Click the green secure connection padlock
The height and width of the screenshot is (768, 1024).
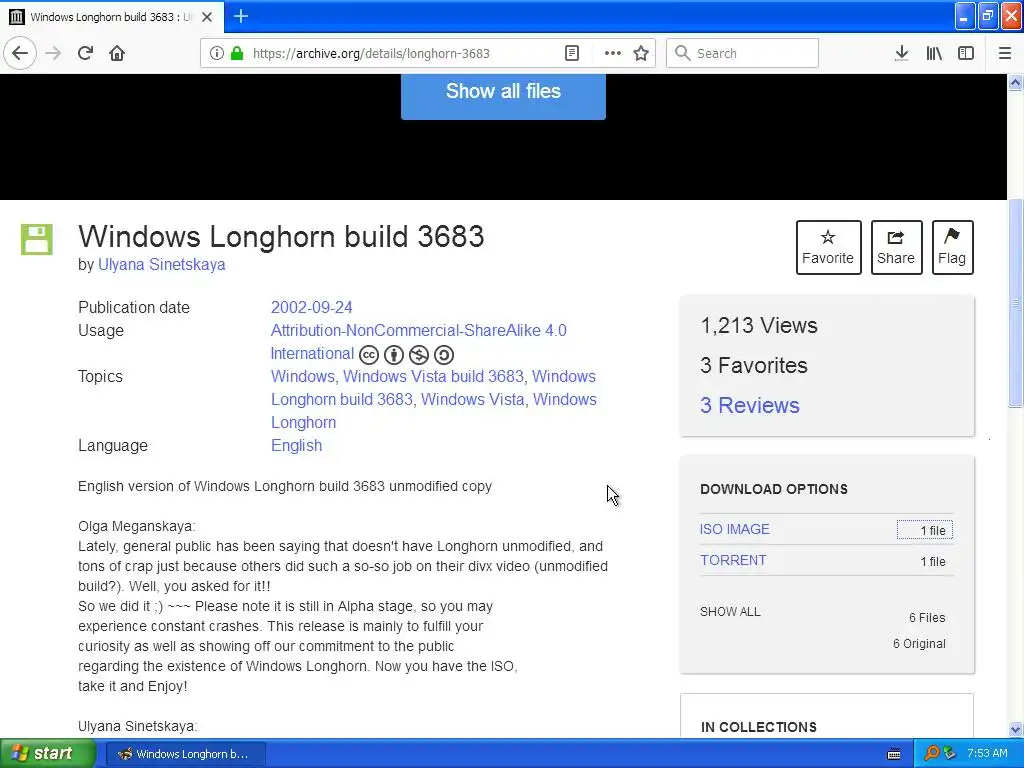click(237, 53)
